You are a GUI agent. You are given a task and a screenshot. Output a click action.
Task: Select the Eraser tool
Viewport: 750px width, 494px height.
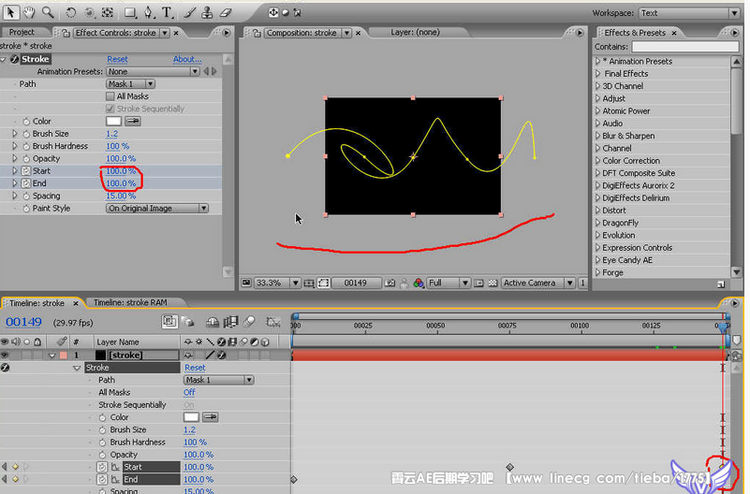click(x=226, y=12)
